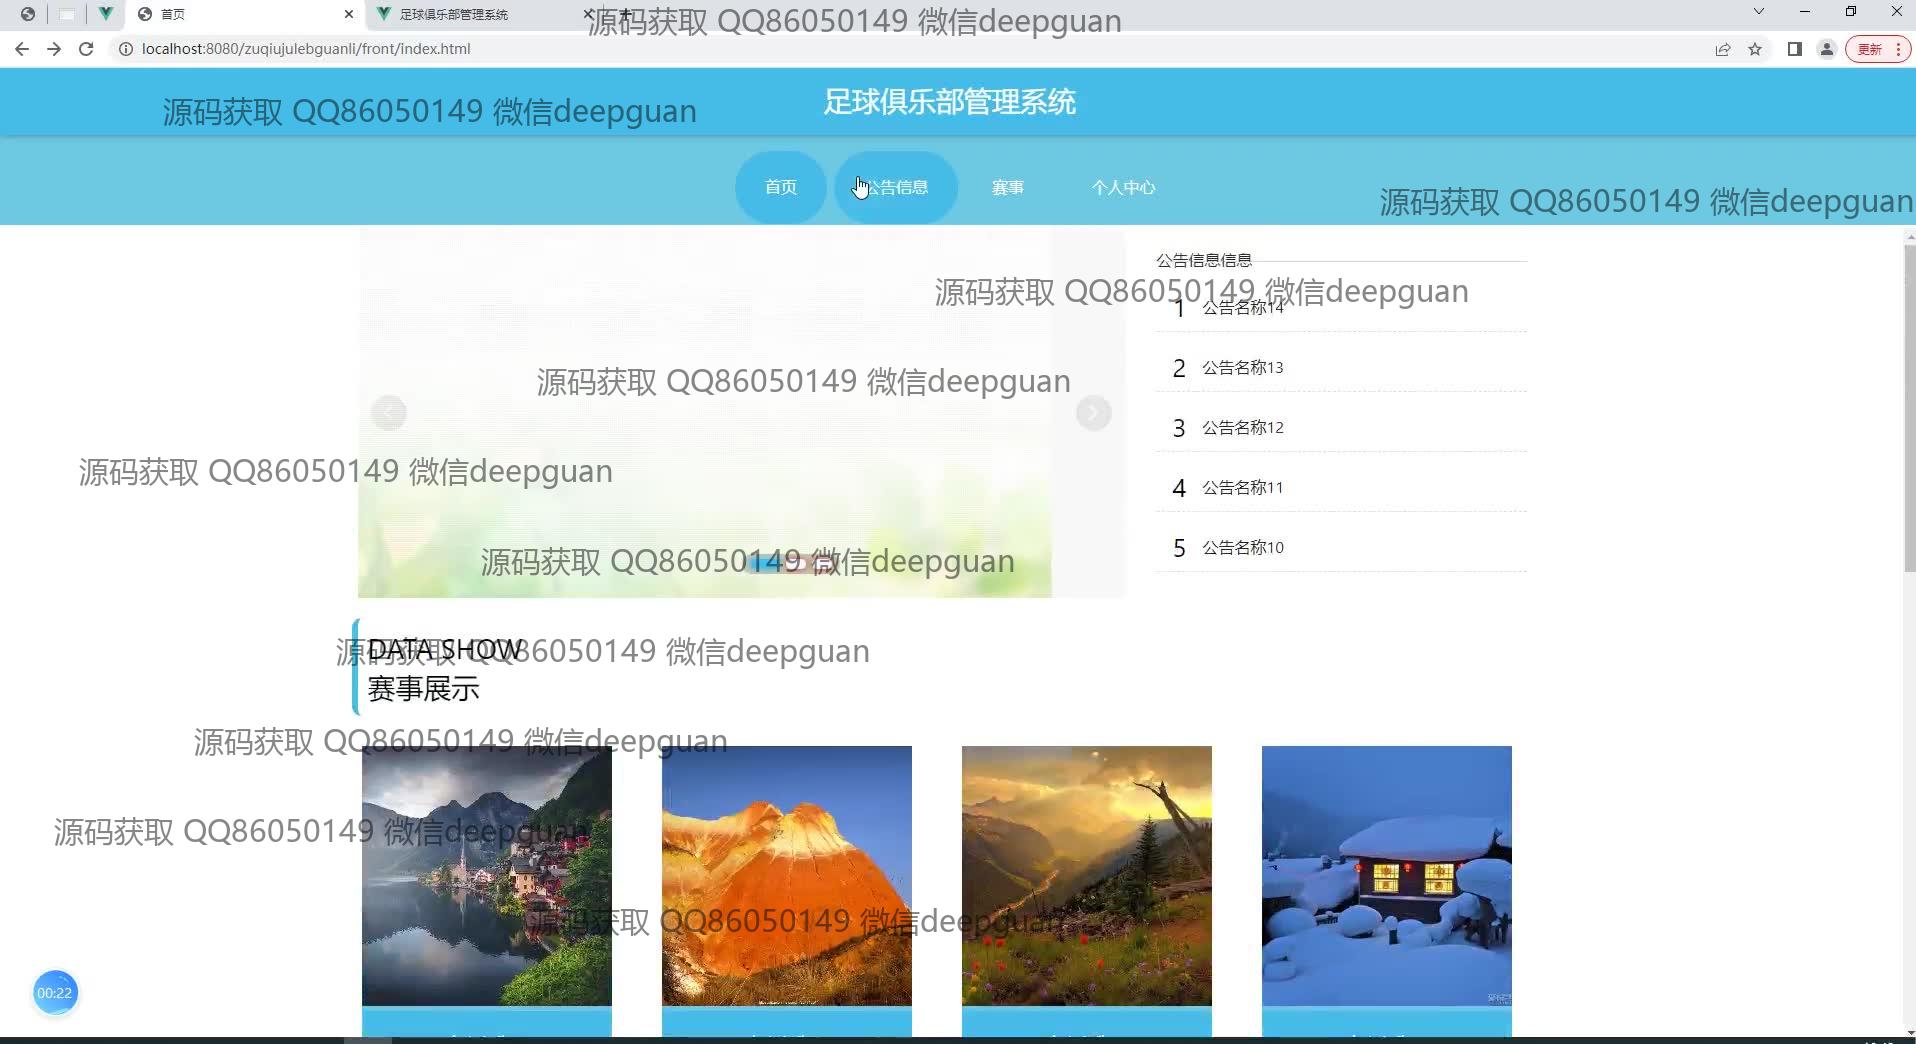Click the red 更新 update button
1916x1044 pixels.
[x=1878, y=49]
